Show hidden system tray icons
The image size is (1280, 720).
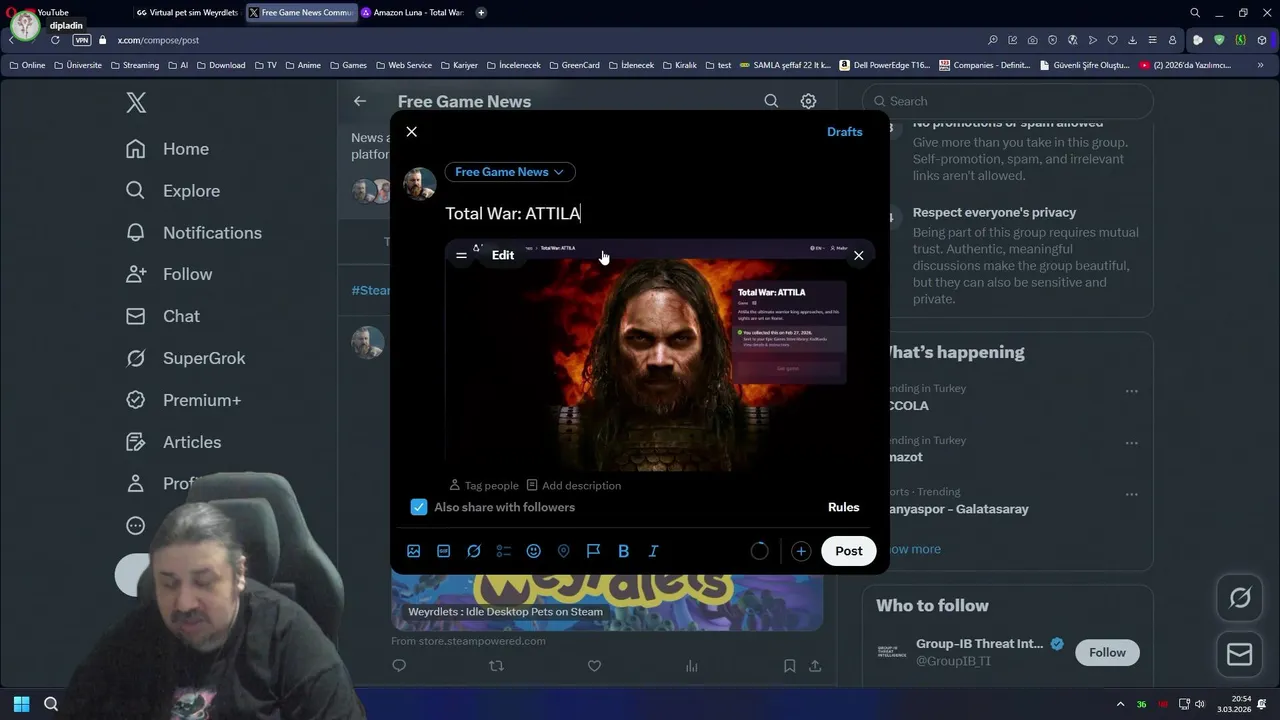[x=1120, y=704]
